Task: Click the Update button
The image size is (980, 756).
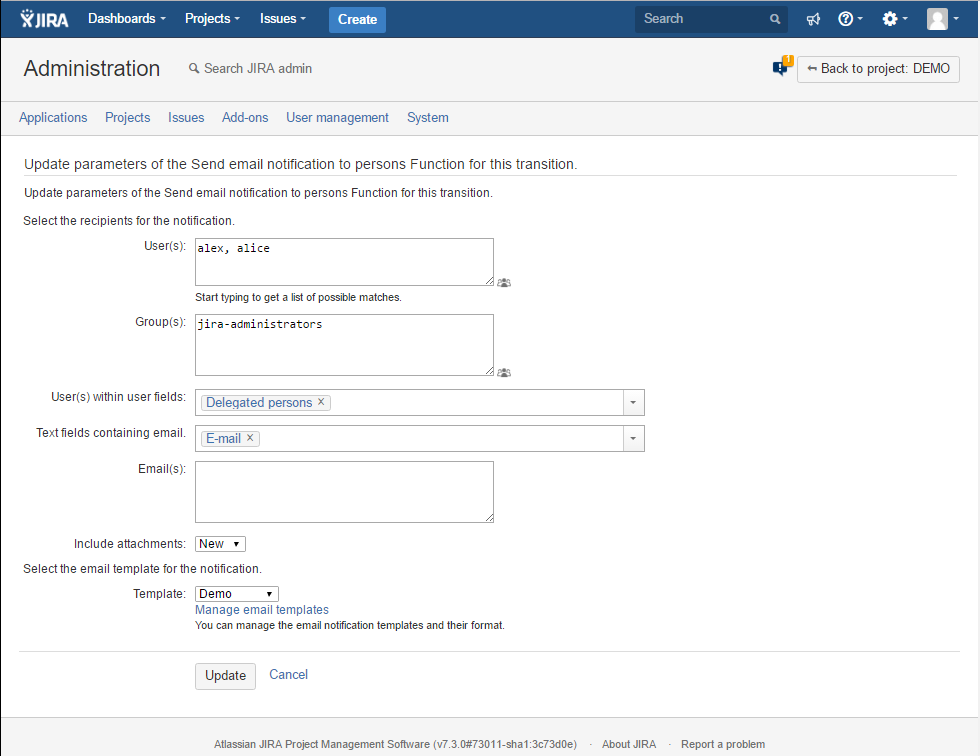Action: pyautogui.click(x=226, y=676)
